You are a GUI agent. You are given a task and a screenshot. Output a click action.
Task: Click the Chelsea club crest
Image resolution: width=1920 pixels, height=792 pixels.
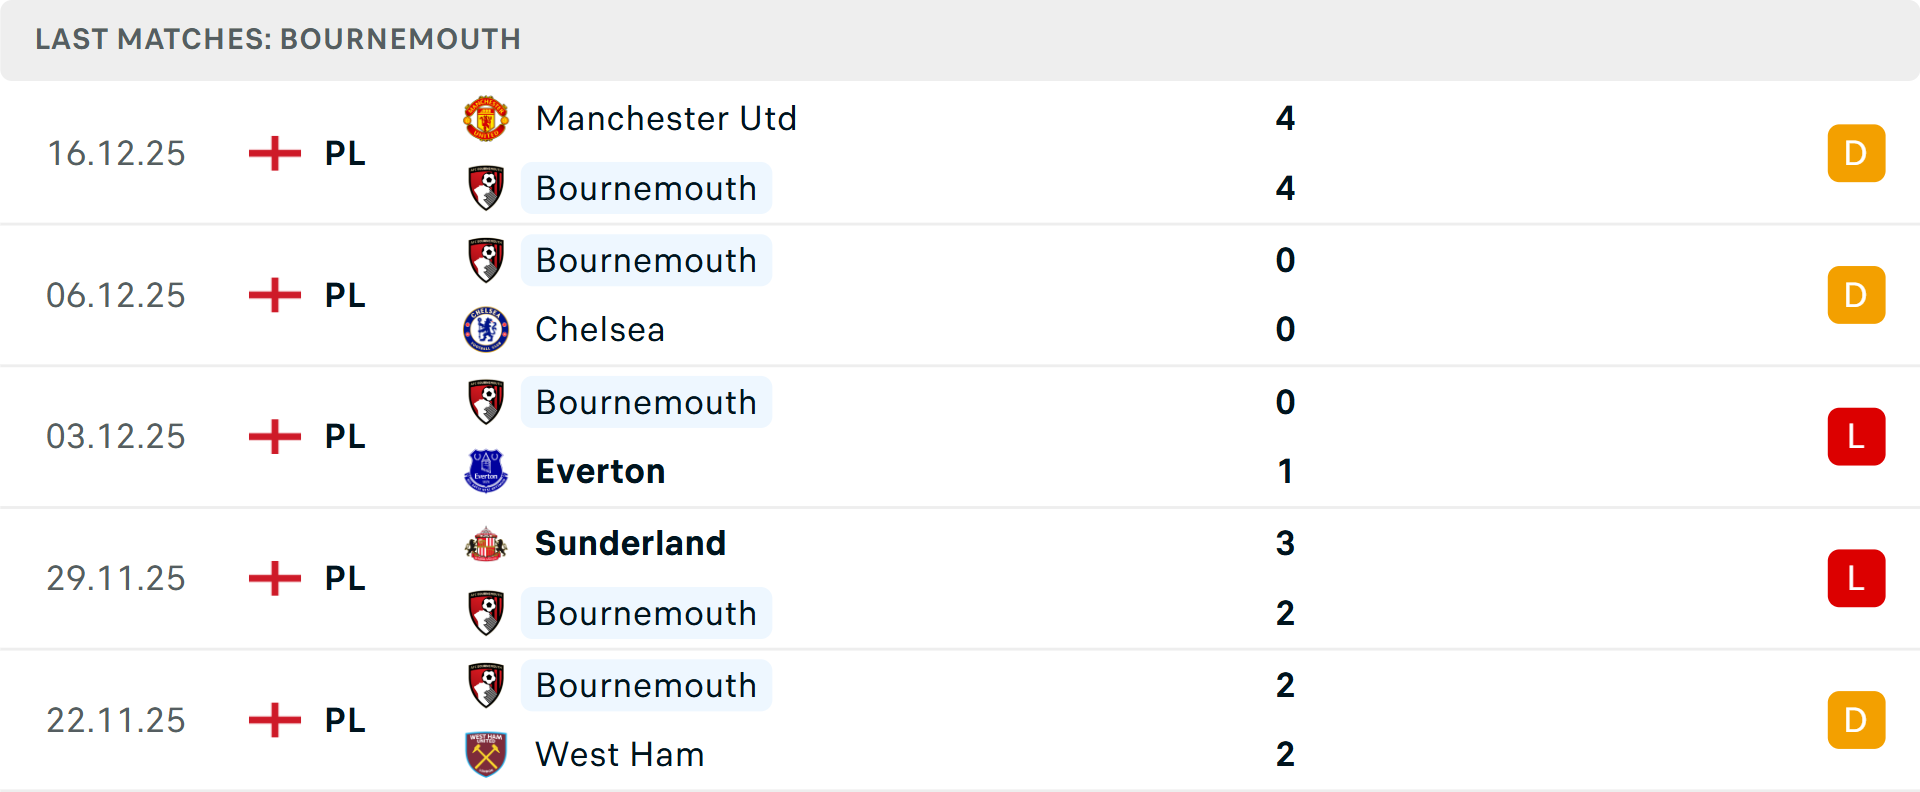click(x=486, y=330)
